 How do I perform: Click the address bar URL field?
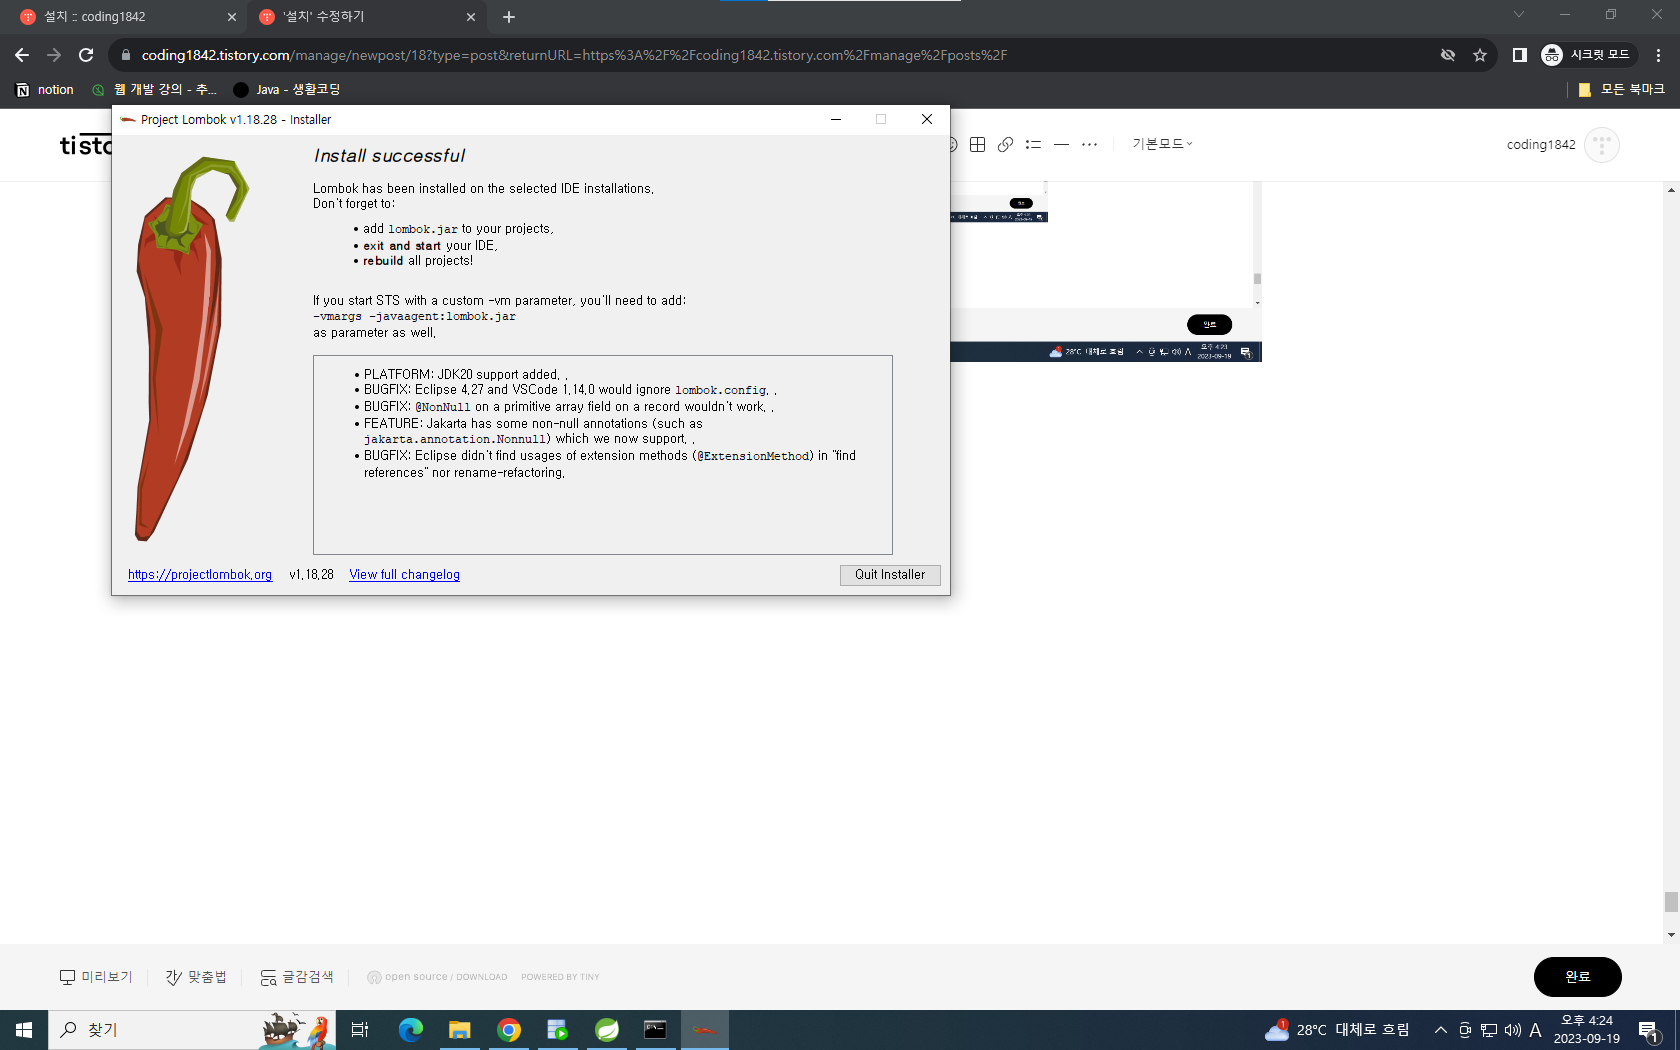pos(574,55)
